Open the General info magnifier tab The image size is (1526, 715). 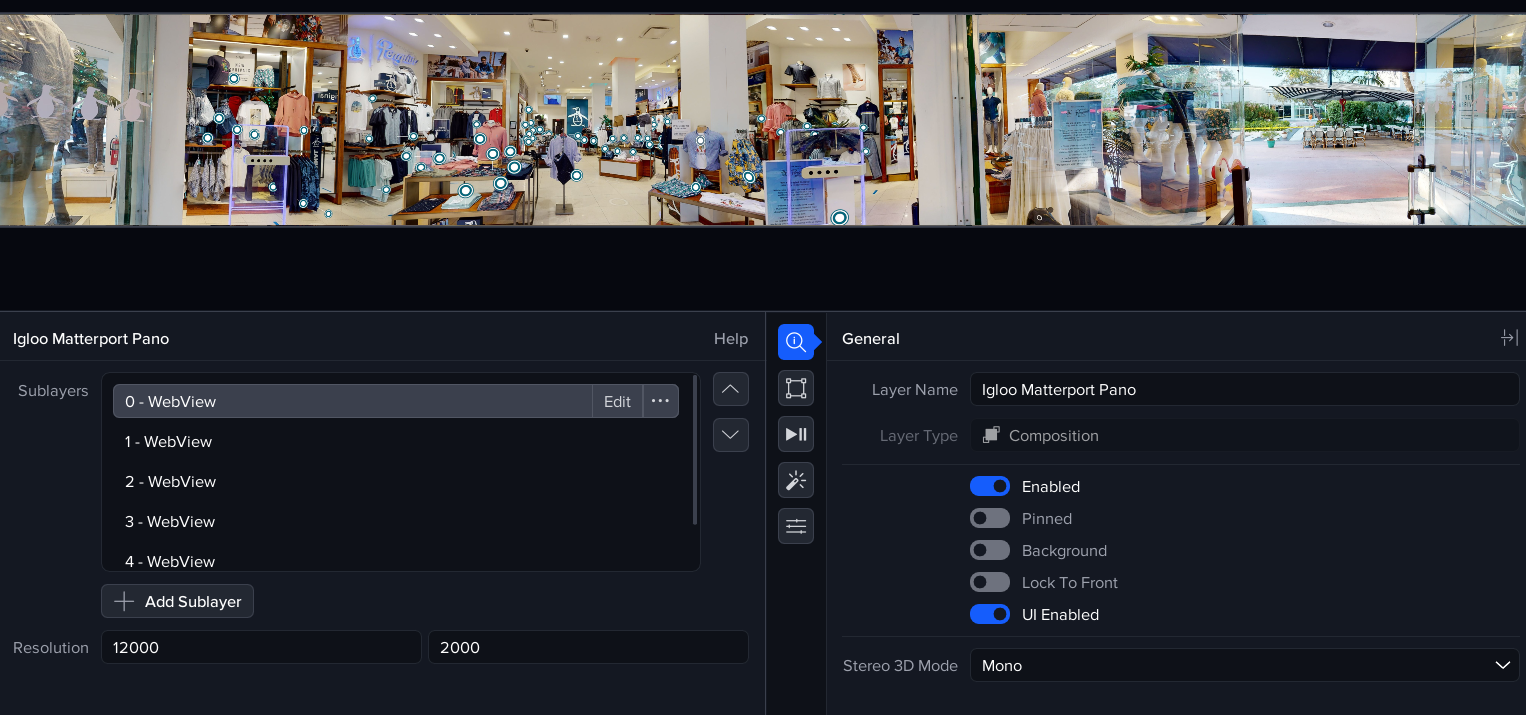coord(795,342)
